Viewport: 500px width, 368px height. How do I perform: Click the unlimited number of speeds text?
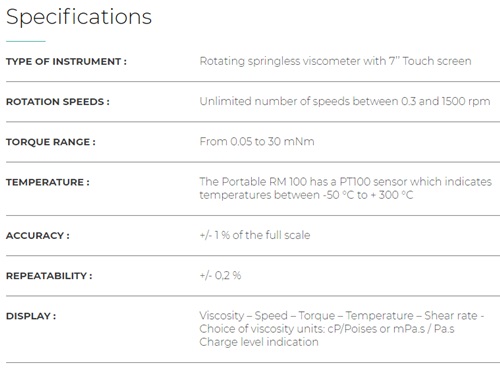345,101
